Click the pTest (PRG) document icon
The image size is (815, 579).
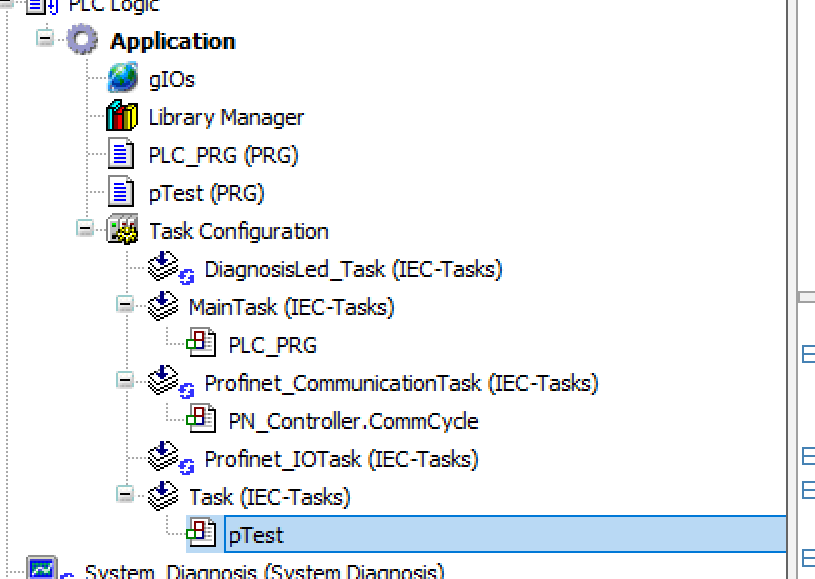click(x=122, y=193)
